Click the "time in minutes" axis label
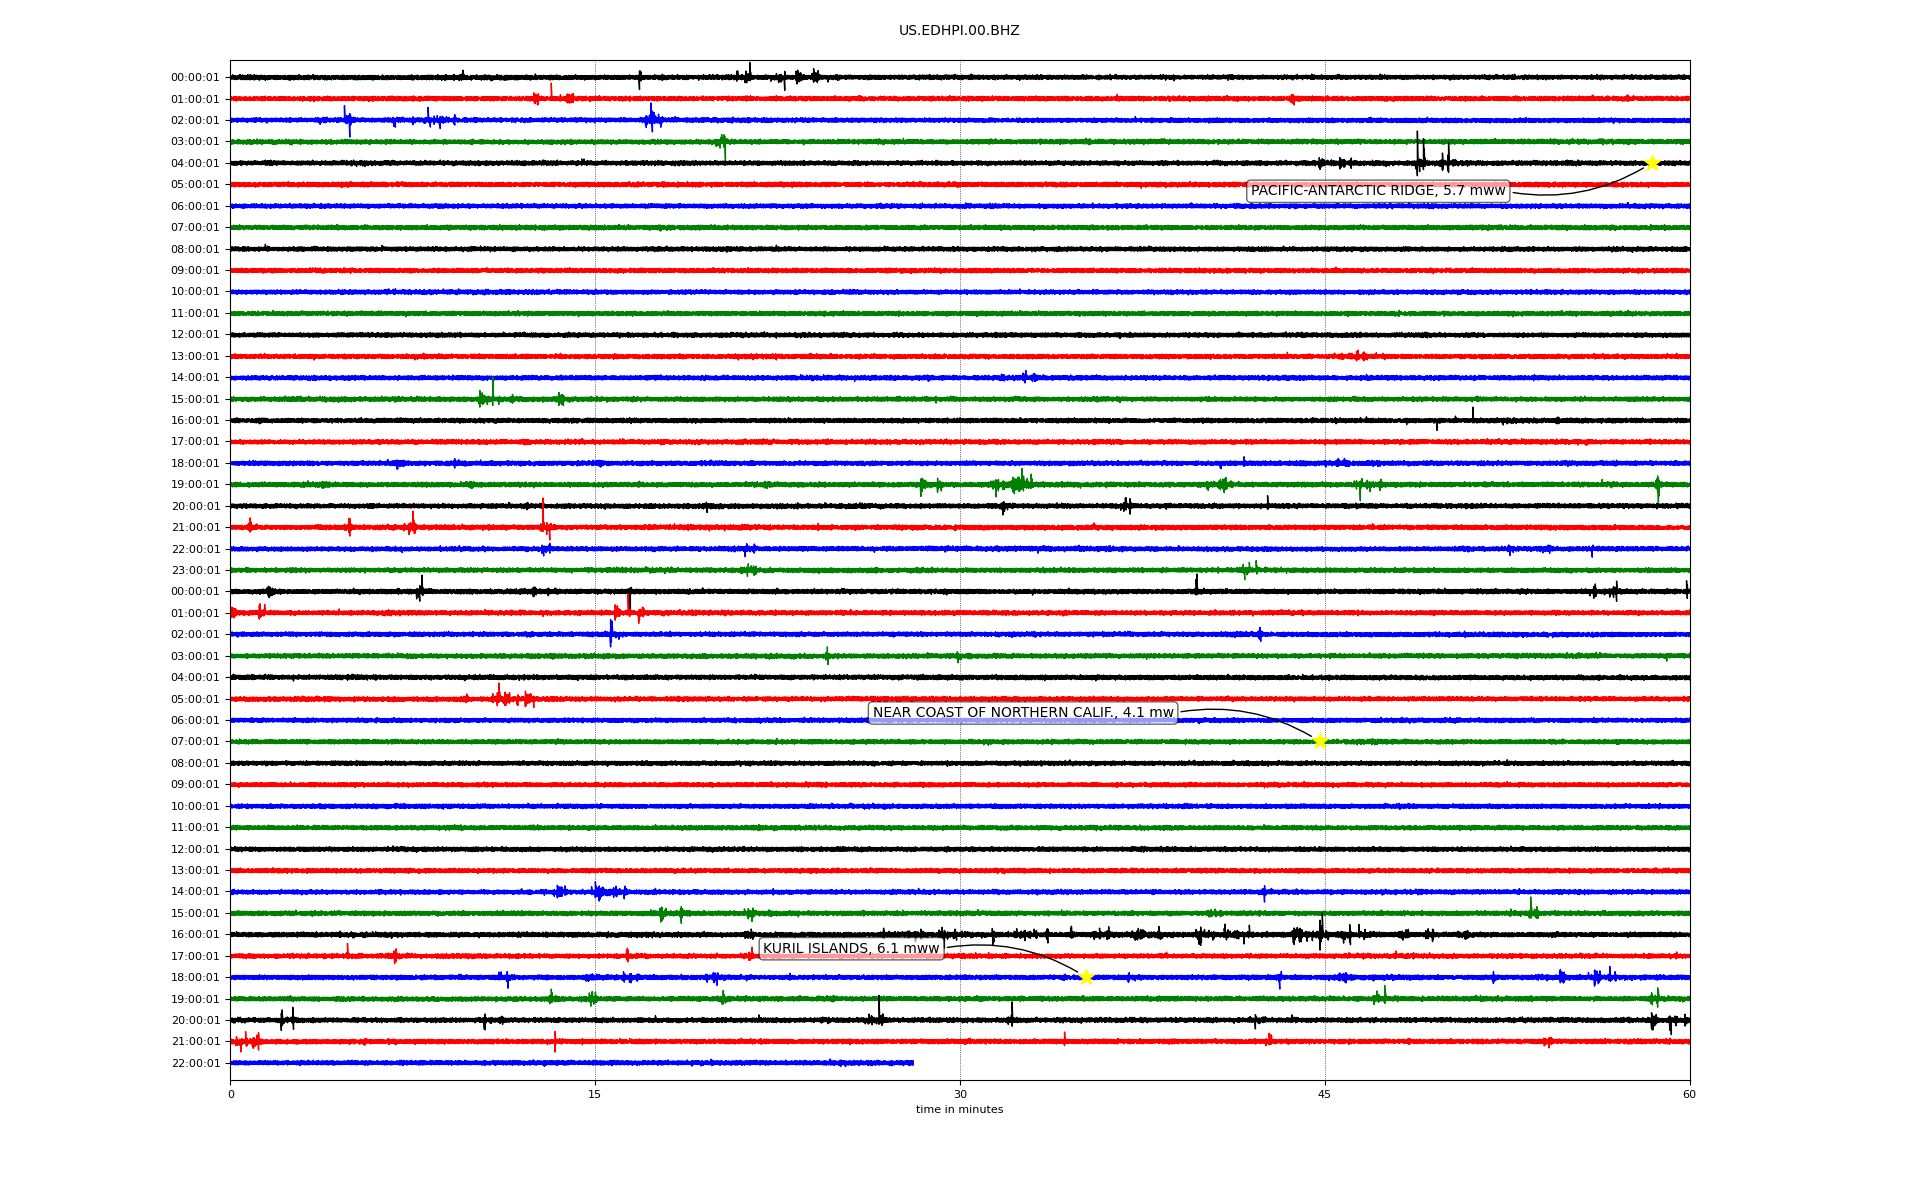Viewport: 1920px width, 1200px height. point(959,1110)
